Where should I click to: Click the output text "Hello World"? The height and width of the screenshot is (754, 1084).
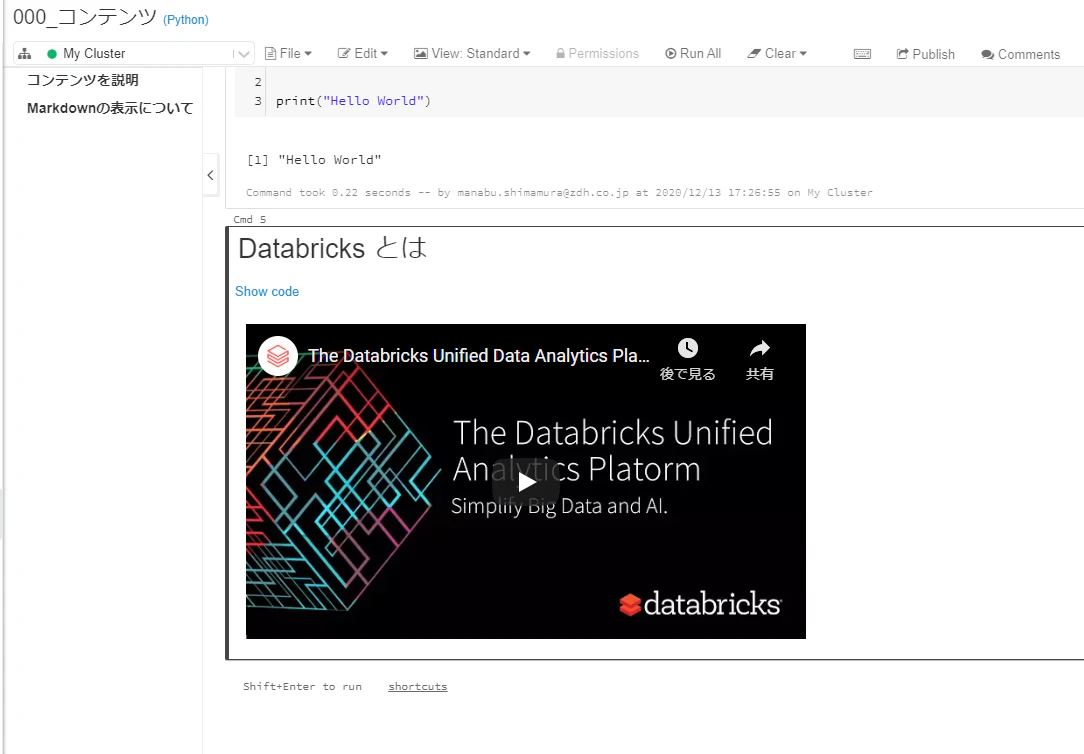330,160
